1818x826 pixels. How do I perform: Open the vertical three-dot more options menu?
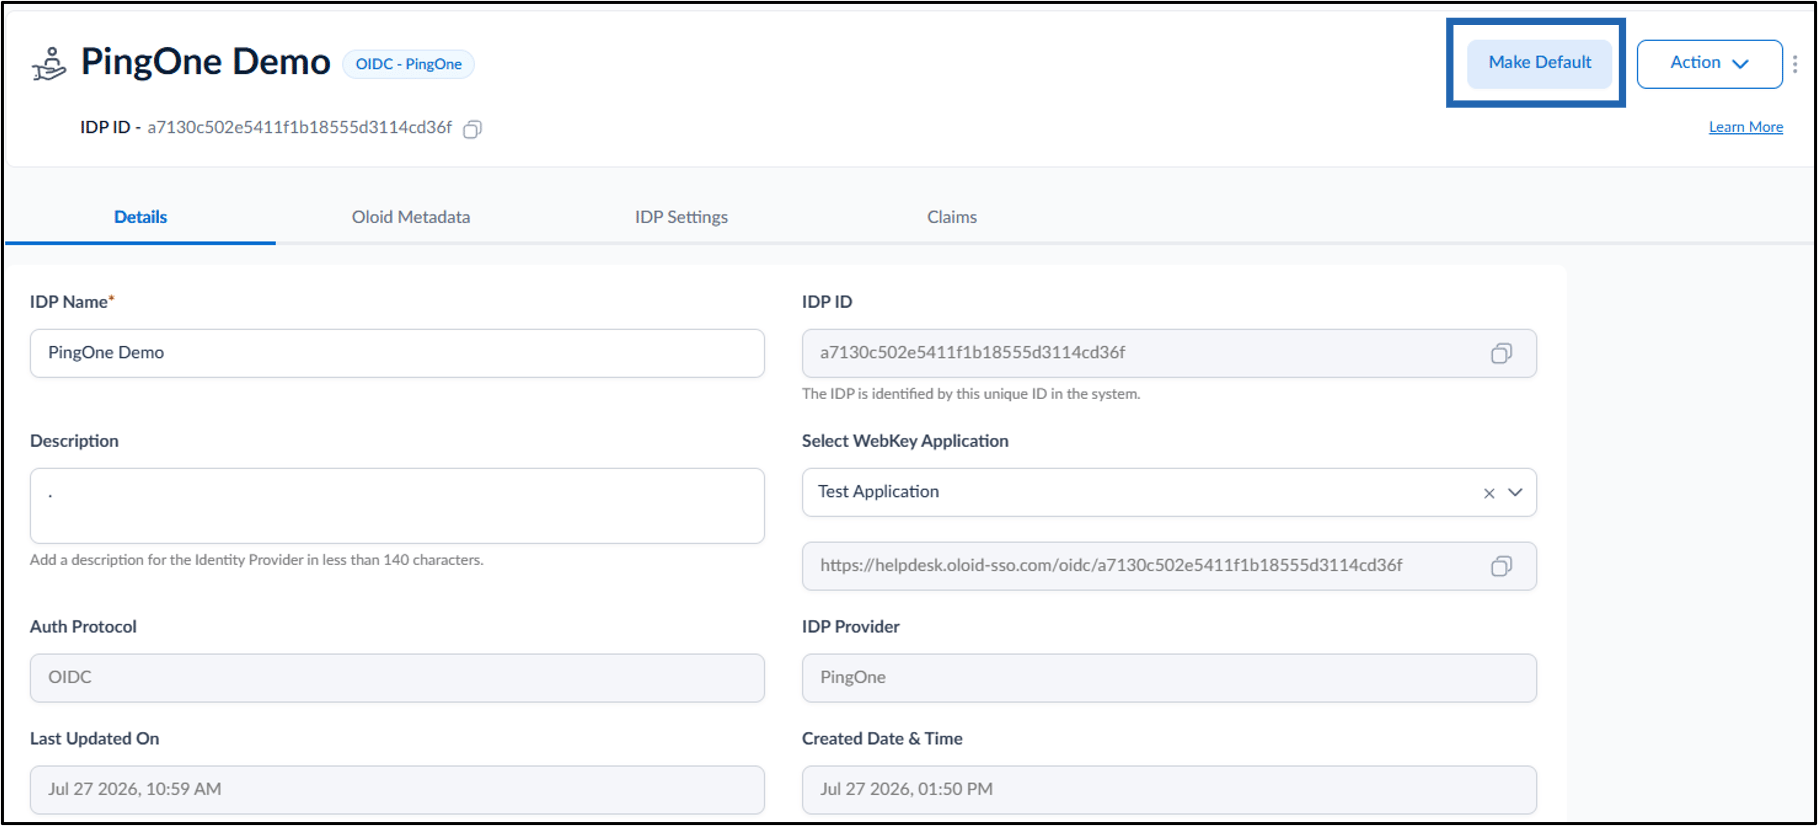[x=1796, y=64]
